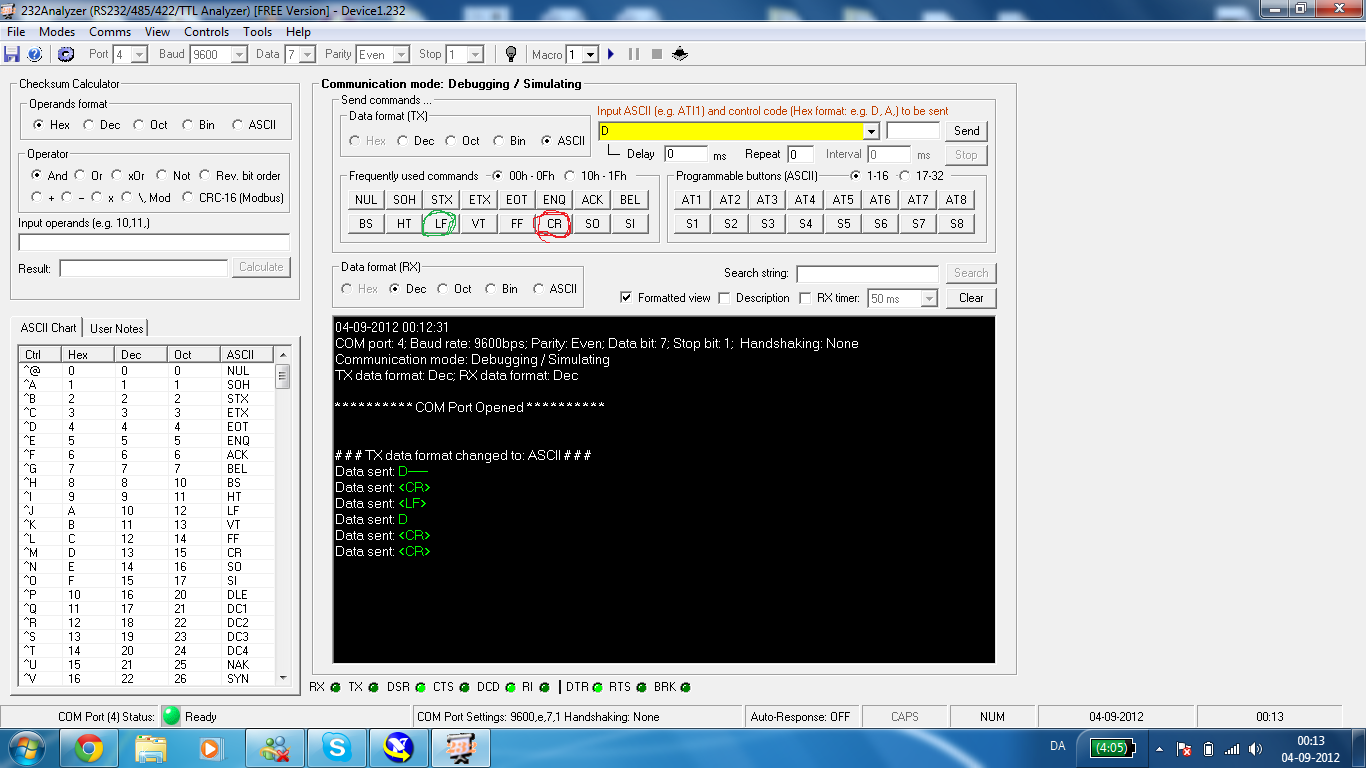Viewport: 1366px width, 768px height.
Task: Open the Tools menu
Action: (x=257, y=32)
